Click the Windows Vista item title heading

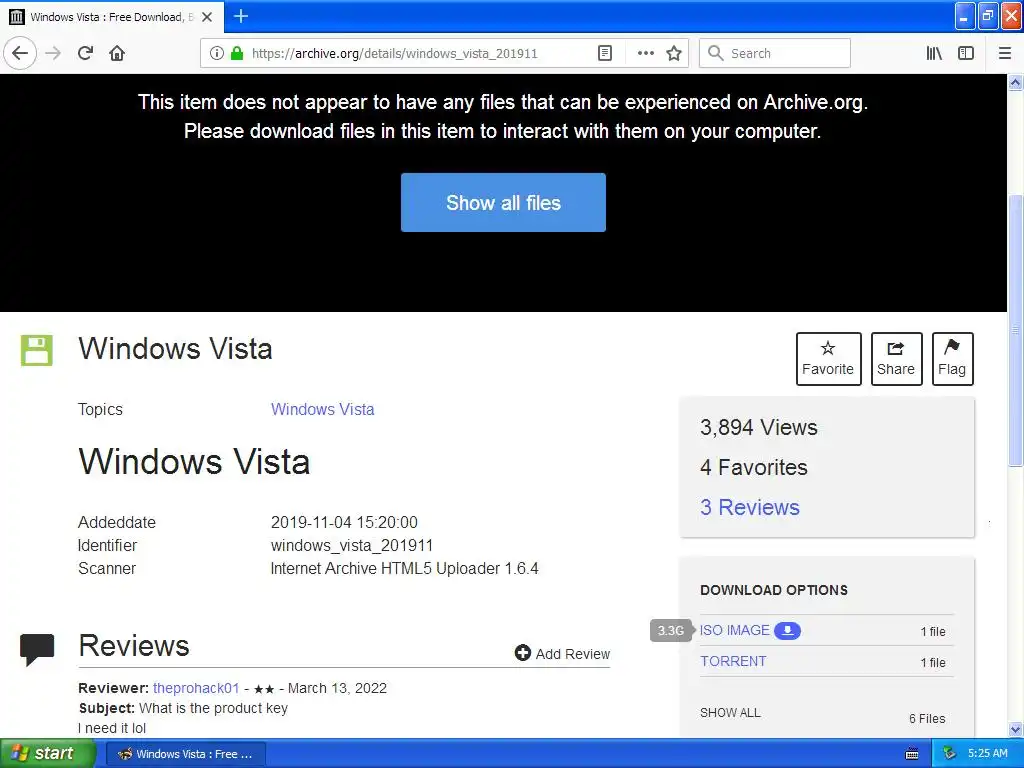(175, 349)
